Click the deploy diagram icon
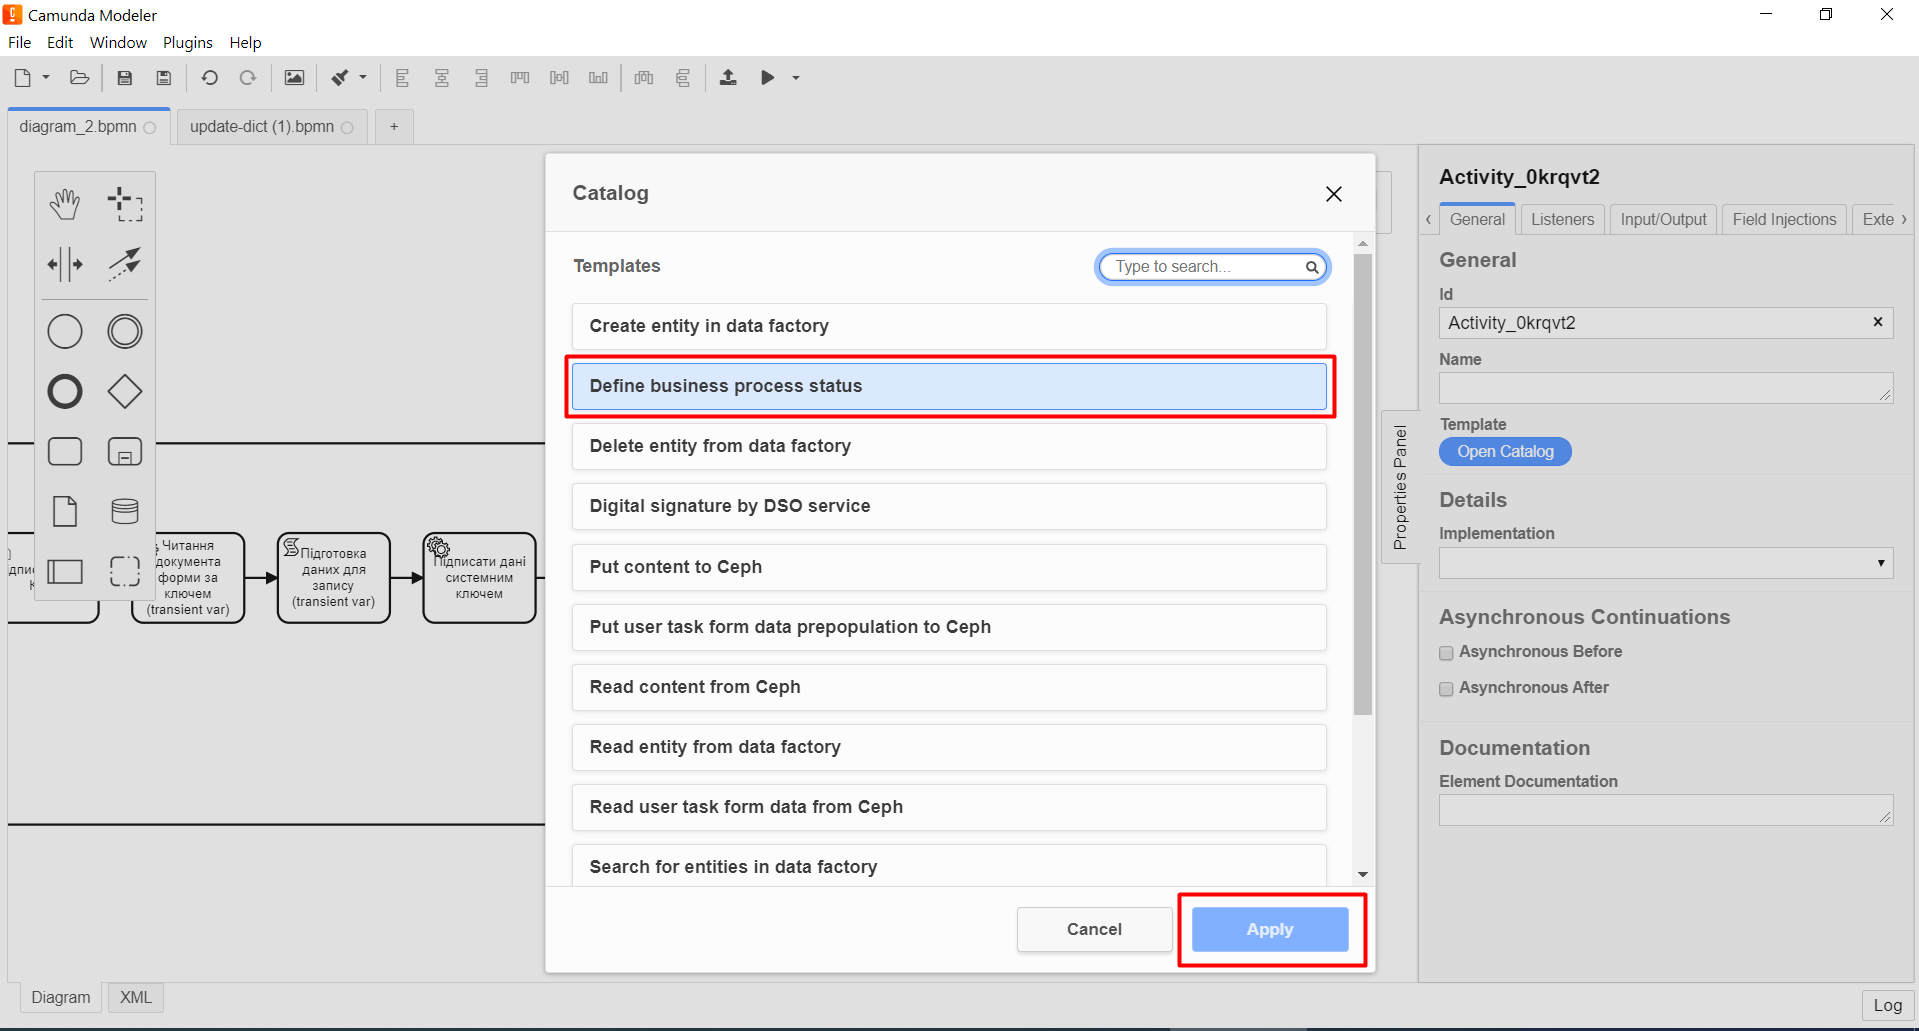 (x=728, y=78)
